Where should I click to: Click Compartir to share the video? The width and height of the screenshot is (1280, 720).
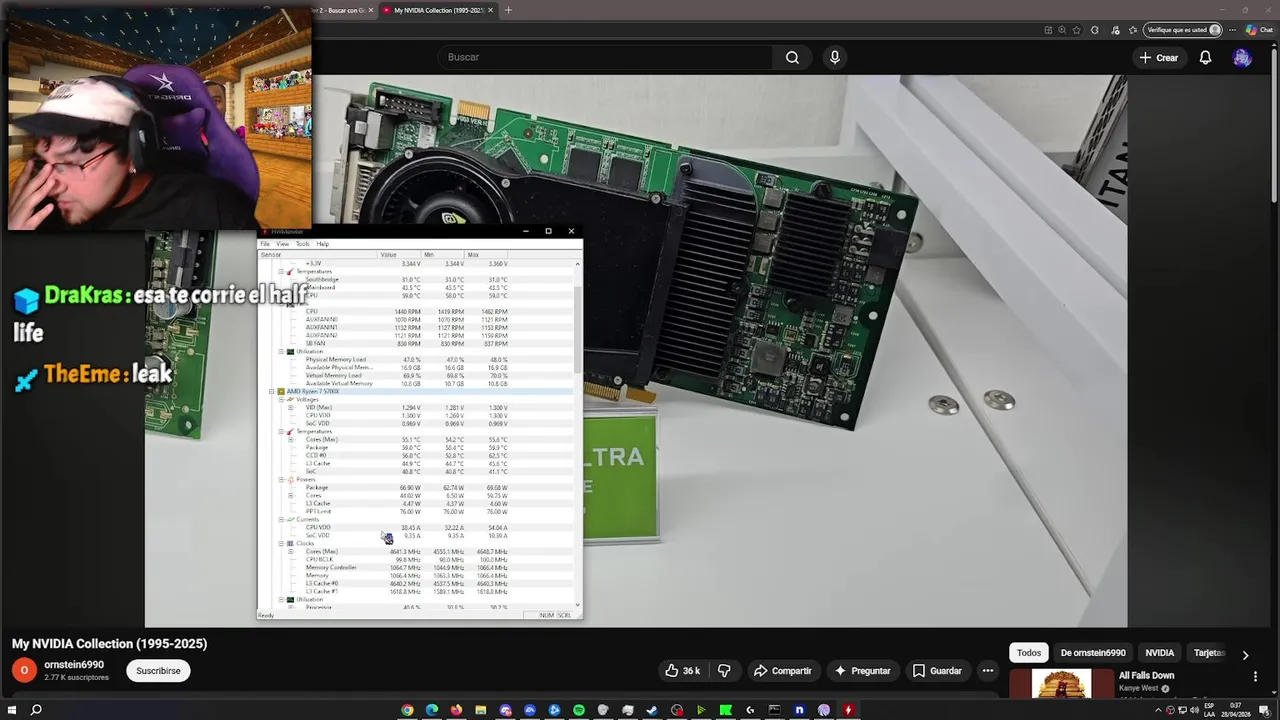point(782,671)
